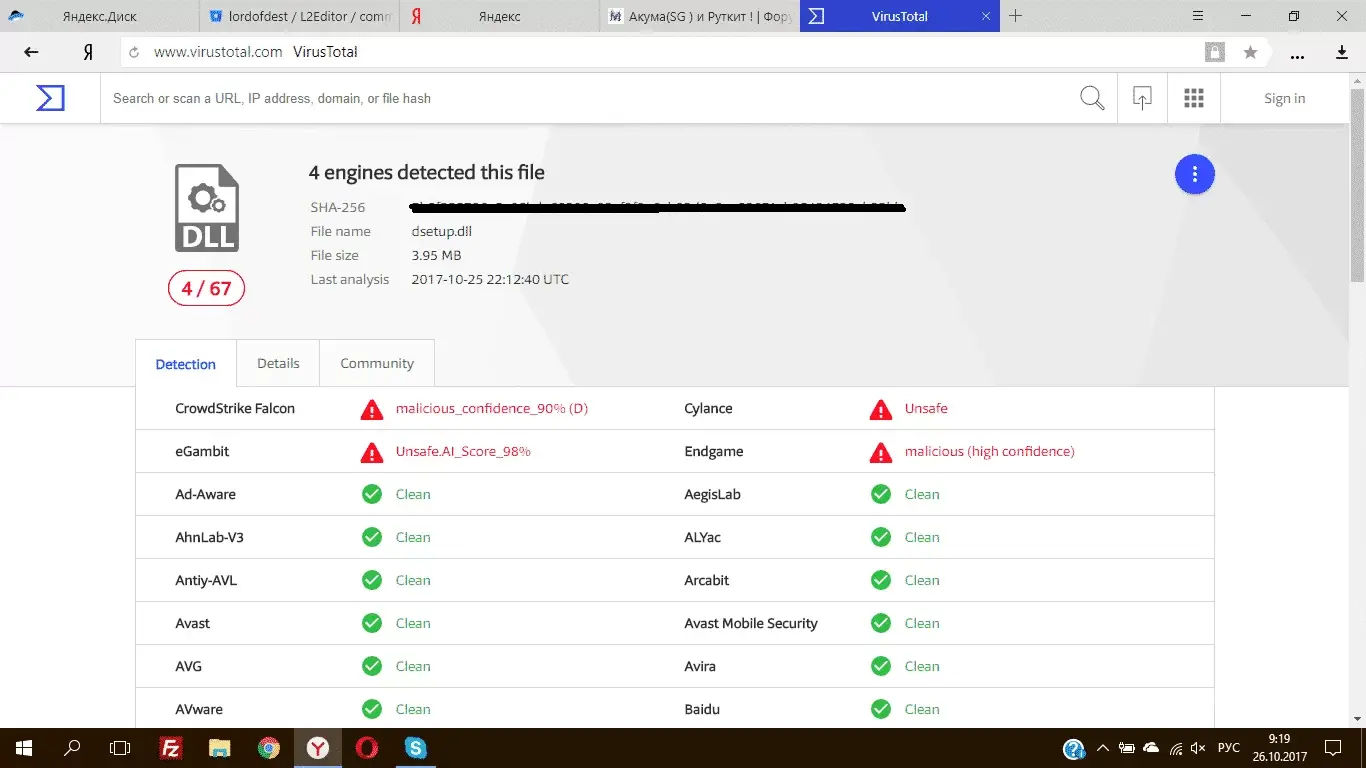Click 'malicious (high confidence)' result
The image size is (1366, 768).
point(990,452)
